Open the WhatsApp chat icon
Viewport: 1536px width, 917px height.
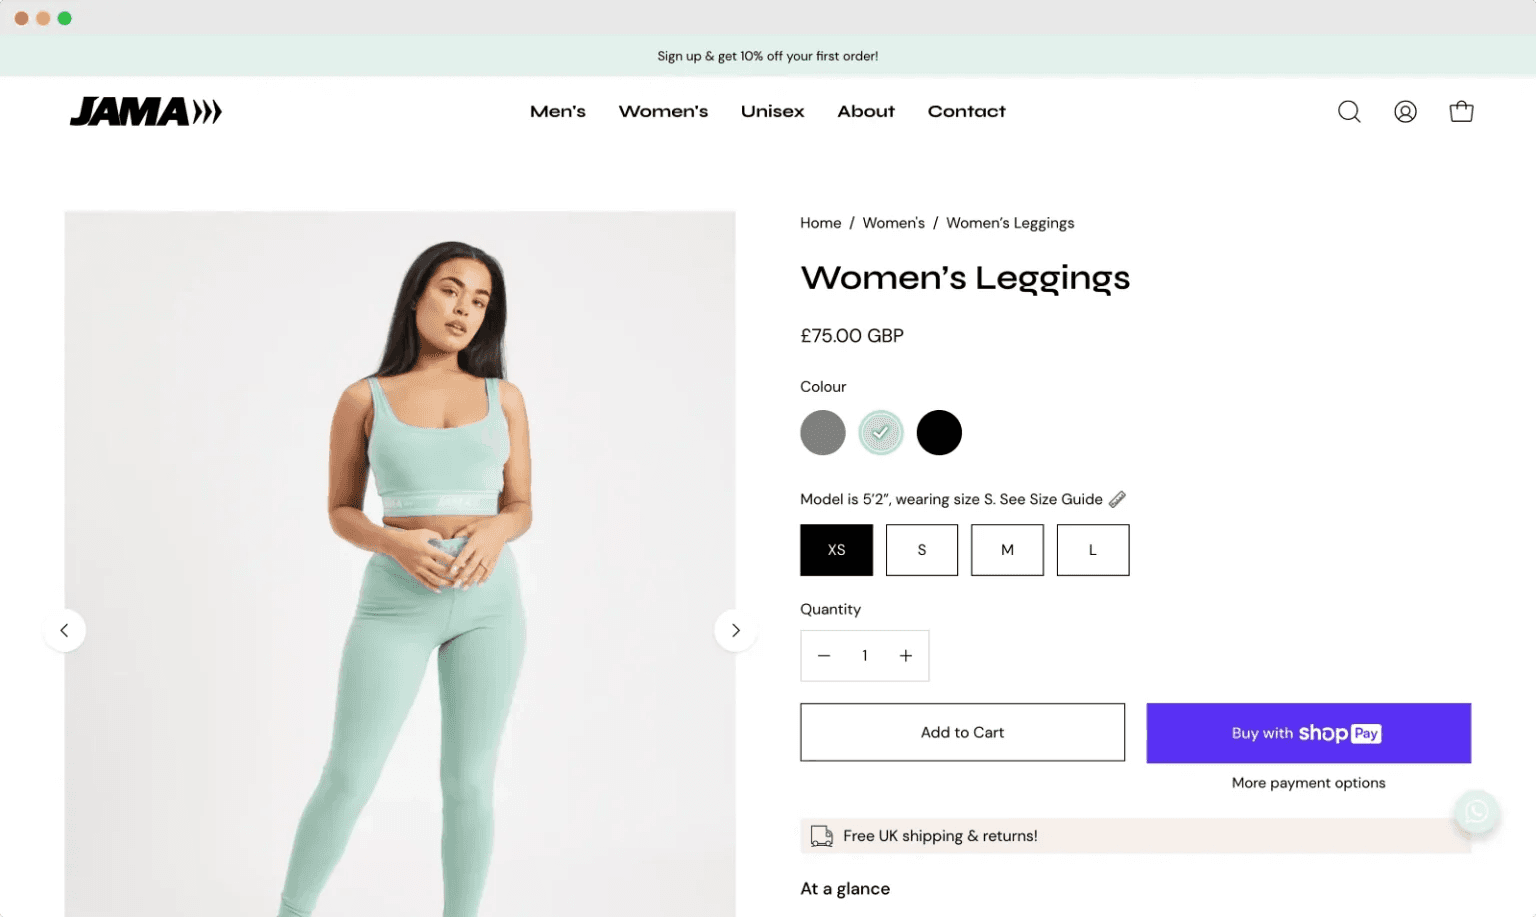coord(1476,813)
